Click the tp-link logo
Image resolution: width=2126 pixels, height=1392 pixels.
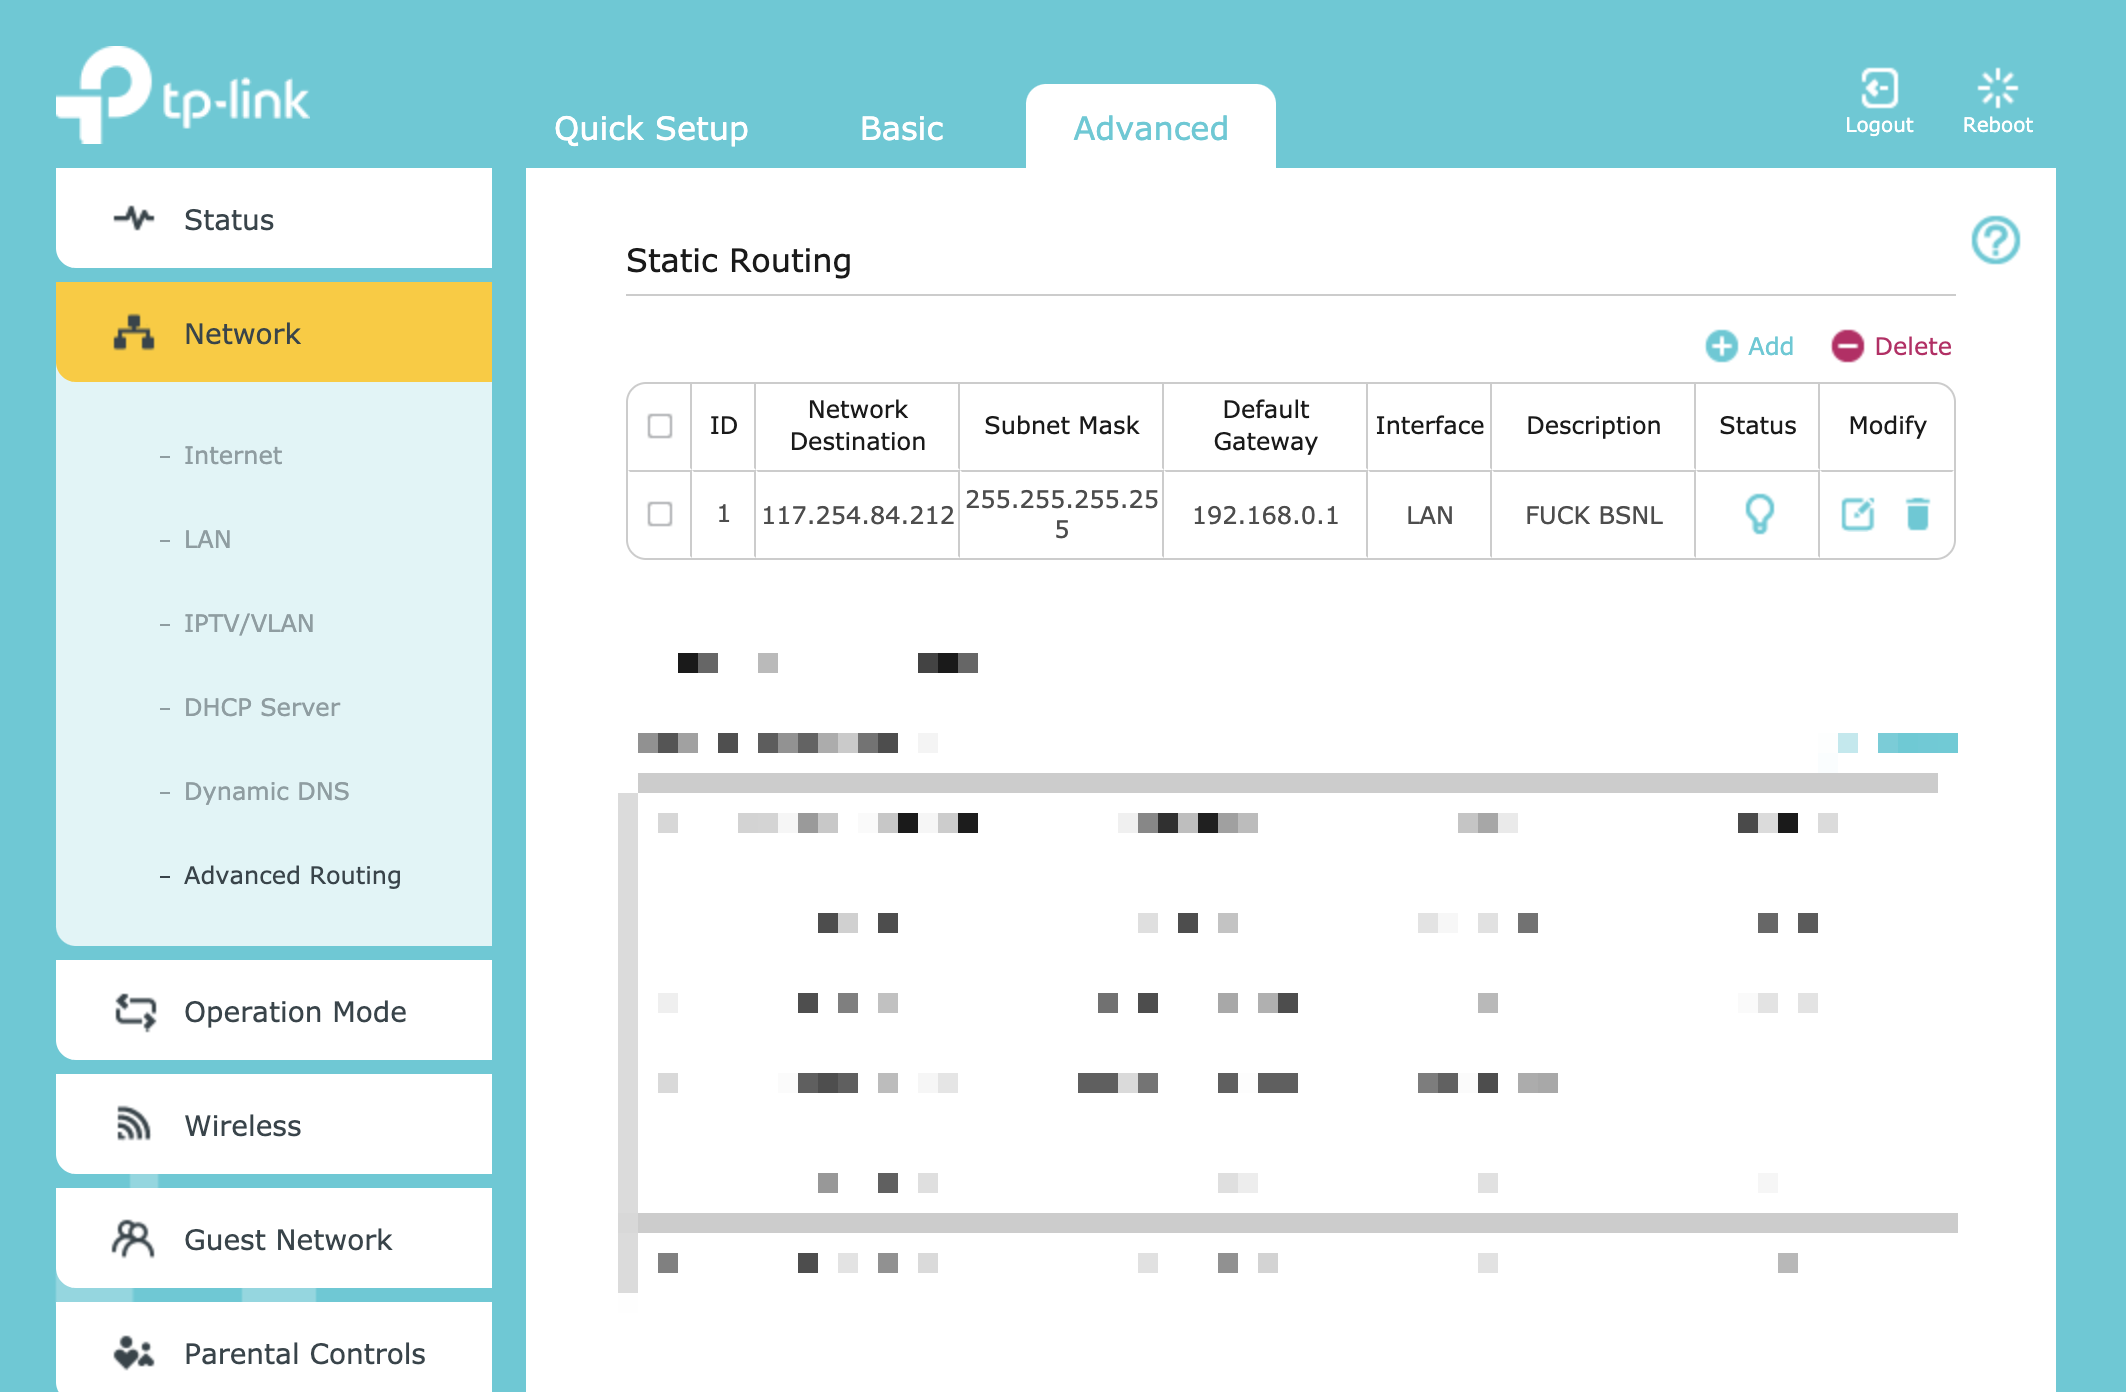click(x=183, y=96)
